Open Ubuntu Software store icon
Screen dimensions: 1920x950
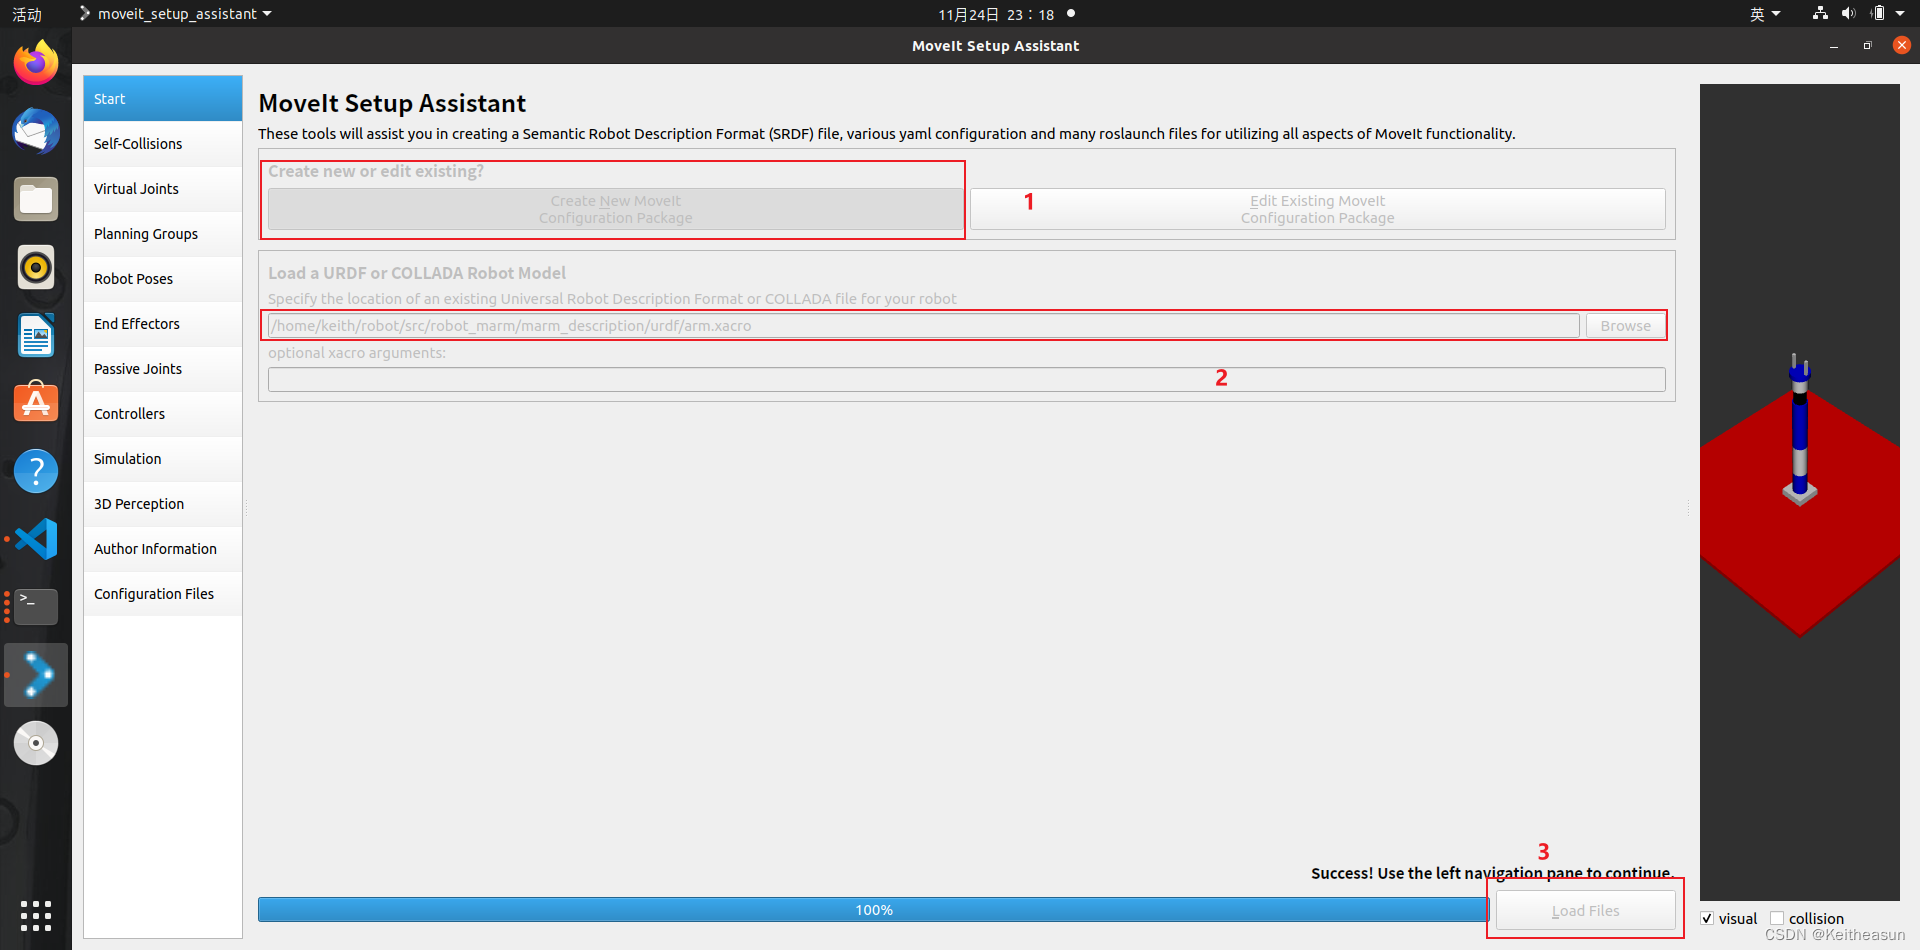click(x=36, y=403)
